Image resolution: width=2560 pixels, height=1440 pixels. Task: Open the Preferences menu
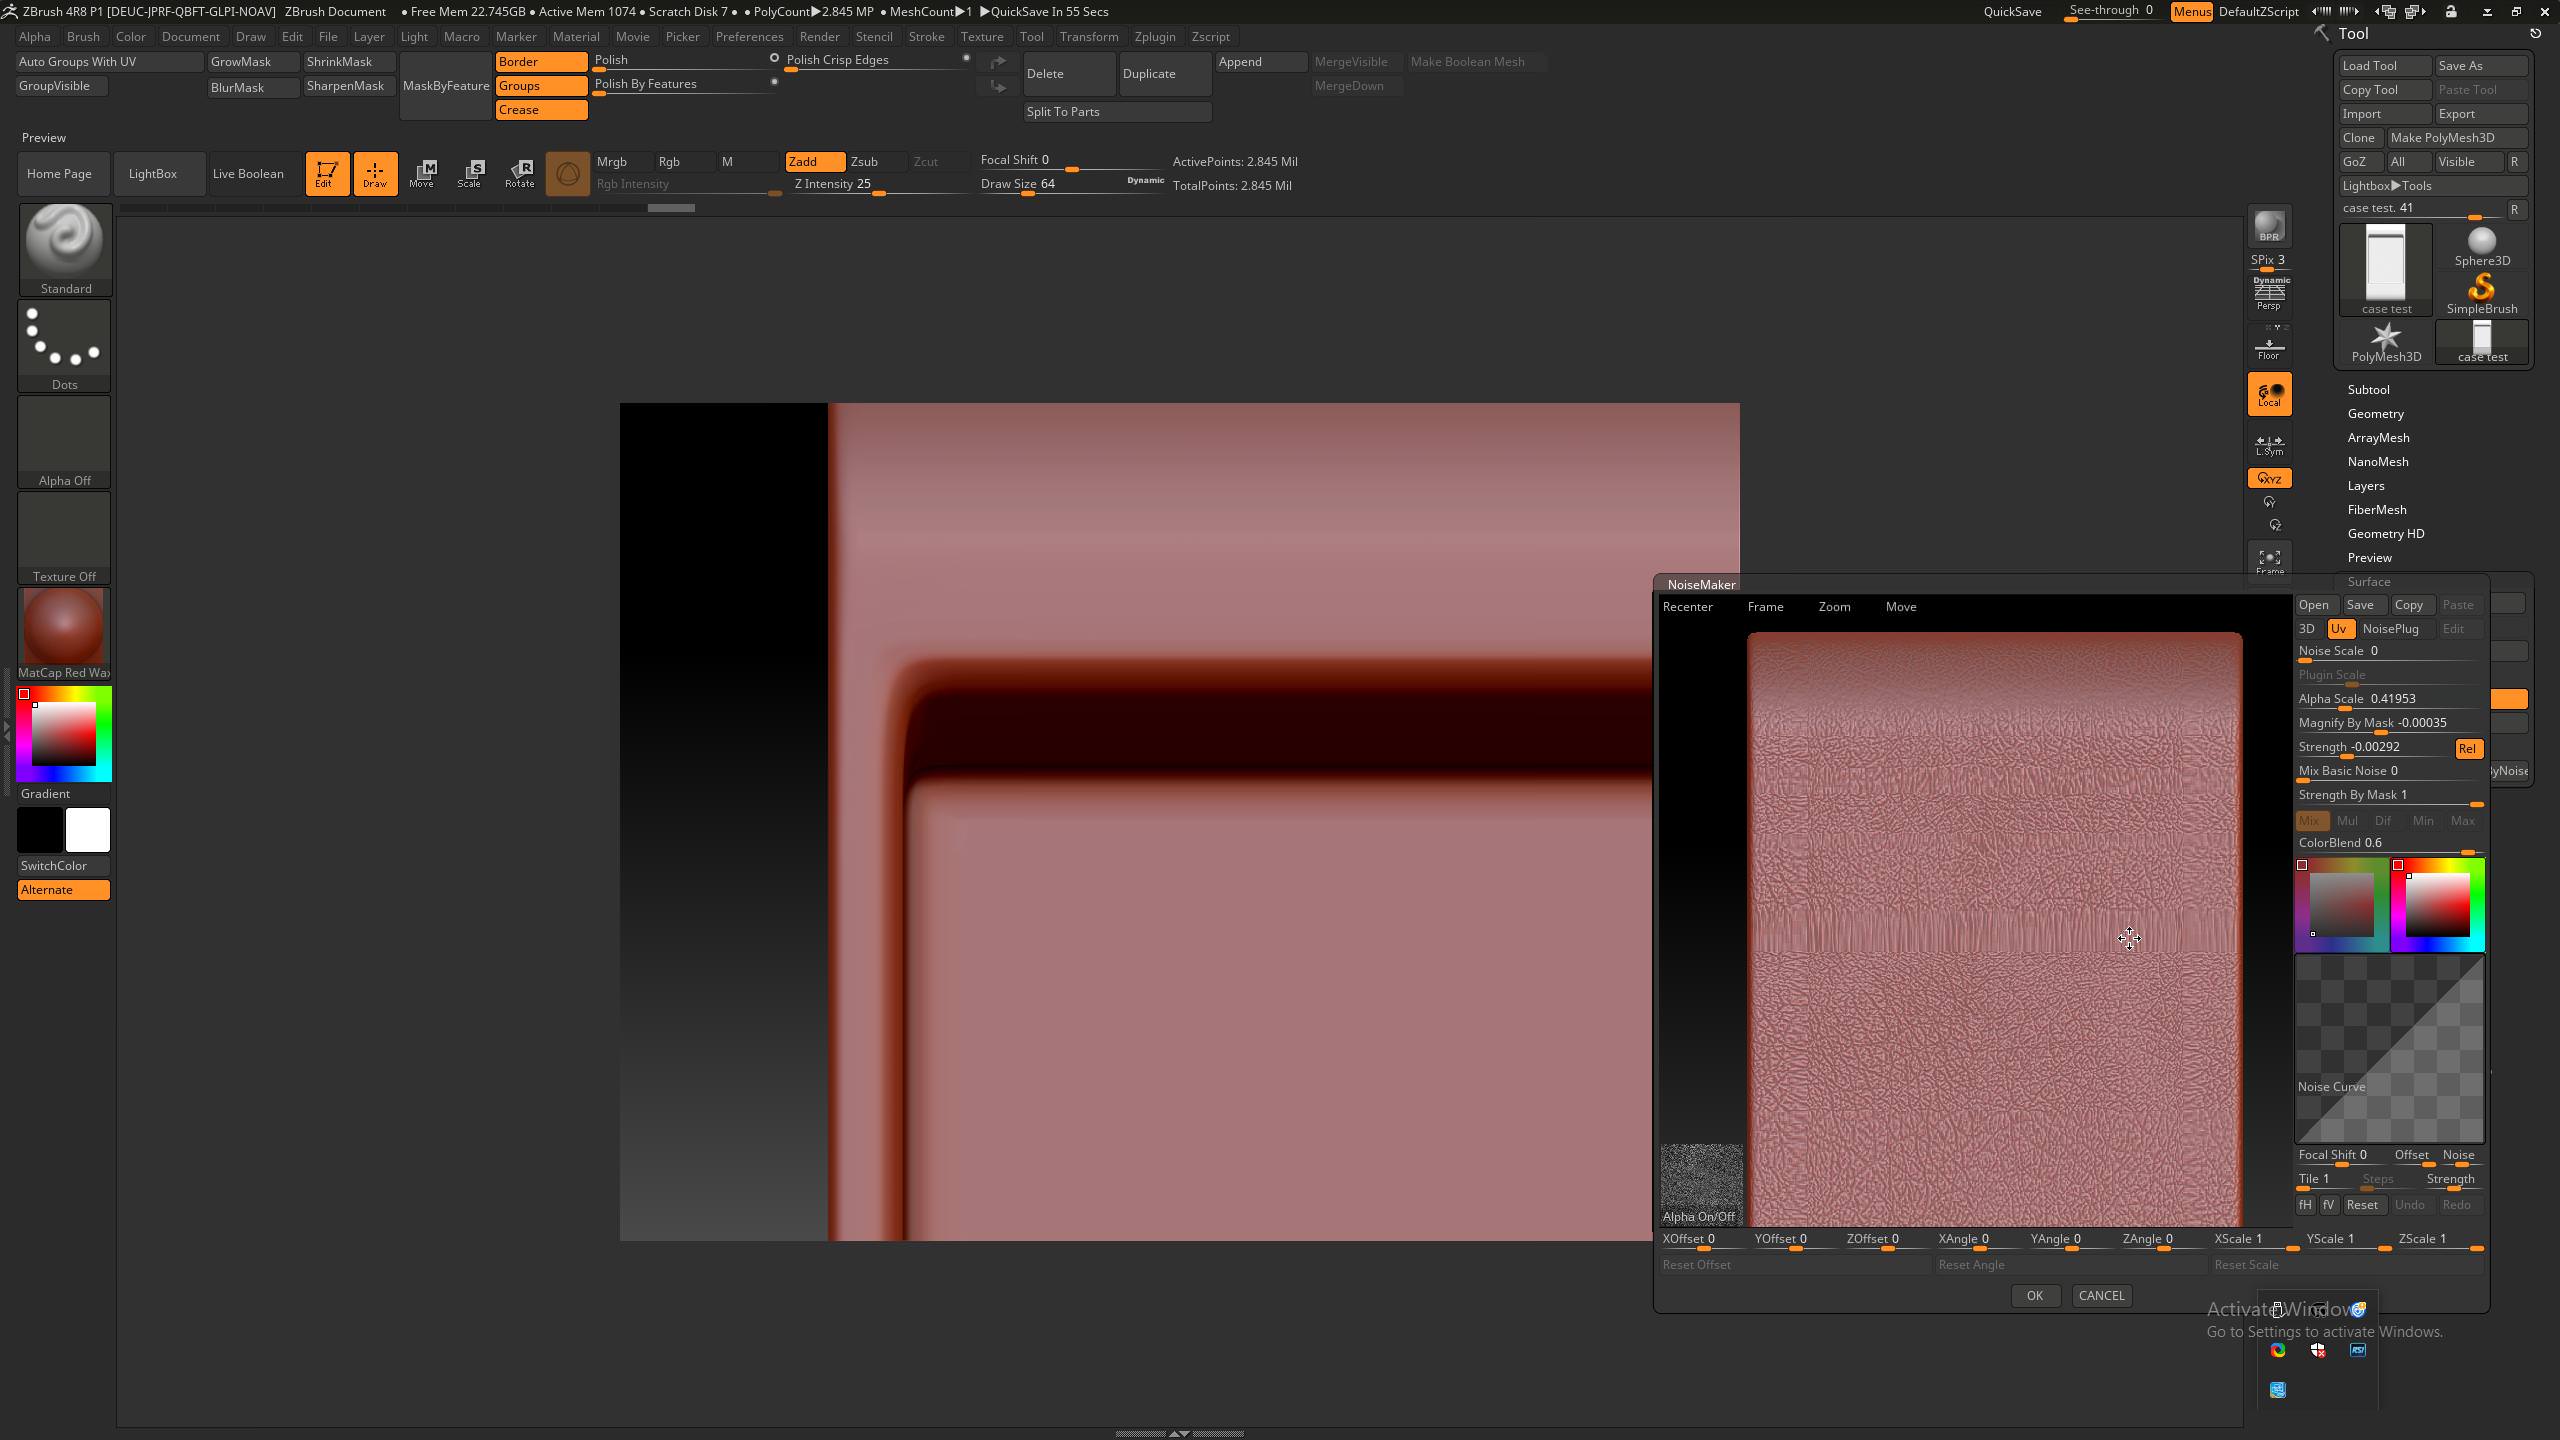click(x=749, y=37)
